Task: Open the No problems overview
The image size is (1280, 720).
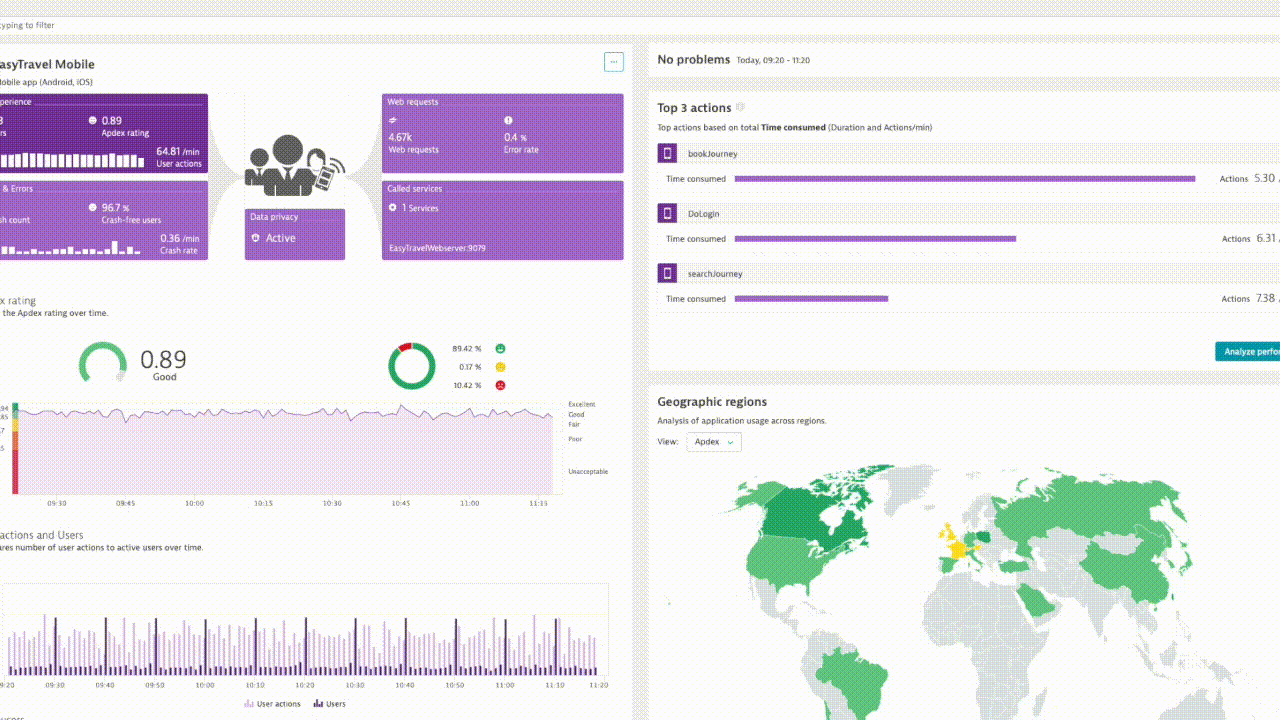Action: pyautogui.click(x=692, y=59)
